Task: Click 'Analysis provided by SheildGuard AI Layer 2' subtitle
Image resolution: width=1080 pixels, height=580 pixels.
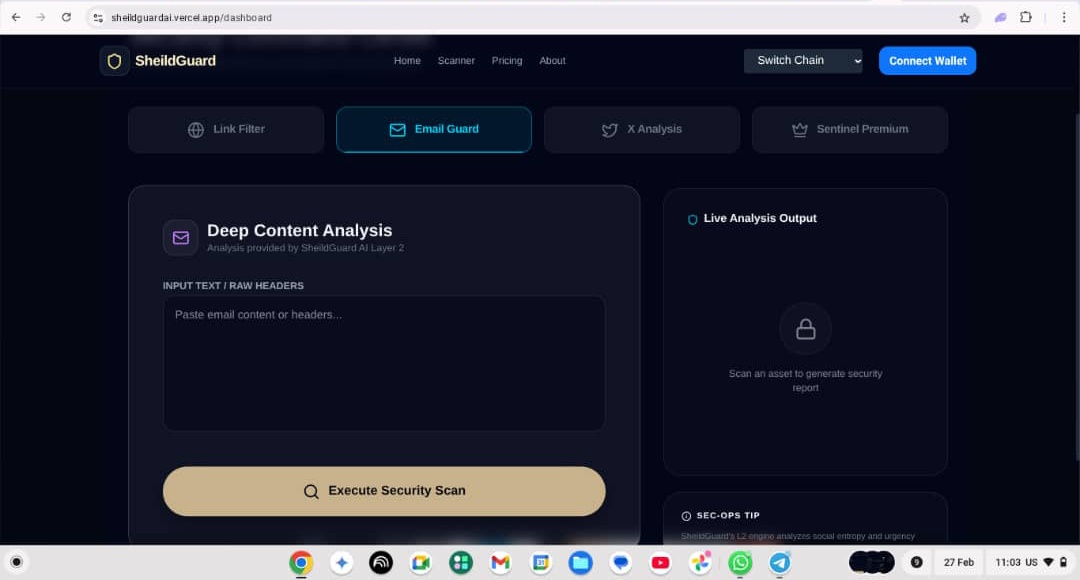Action: coord(305,248)
